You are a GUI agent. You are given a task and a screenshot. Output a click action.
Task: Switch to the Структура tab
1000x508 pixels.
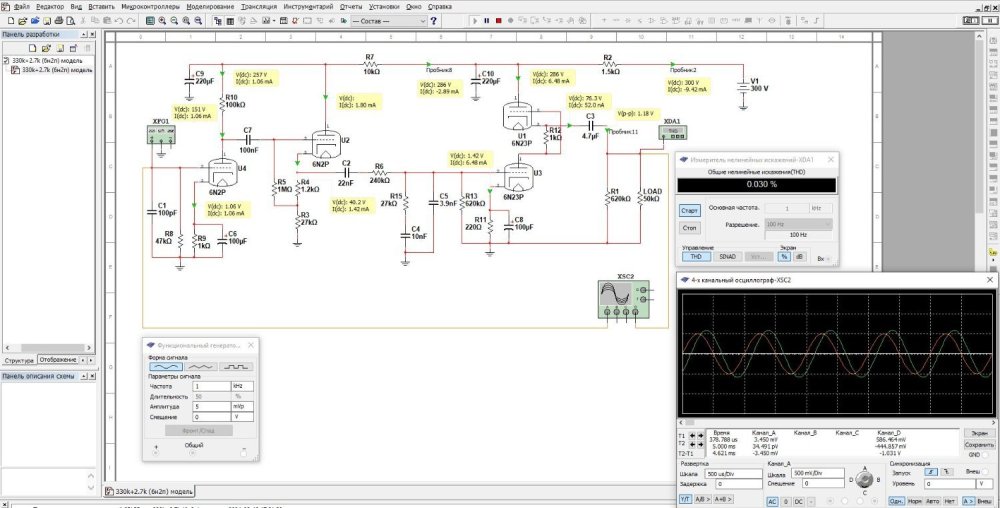(20, 360)
